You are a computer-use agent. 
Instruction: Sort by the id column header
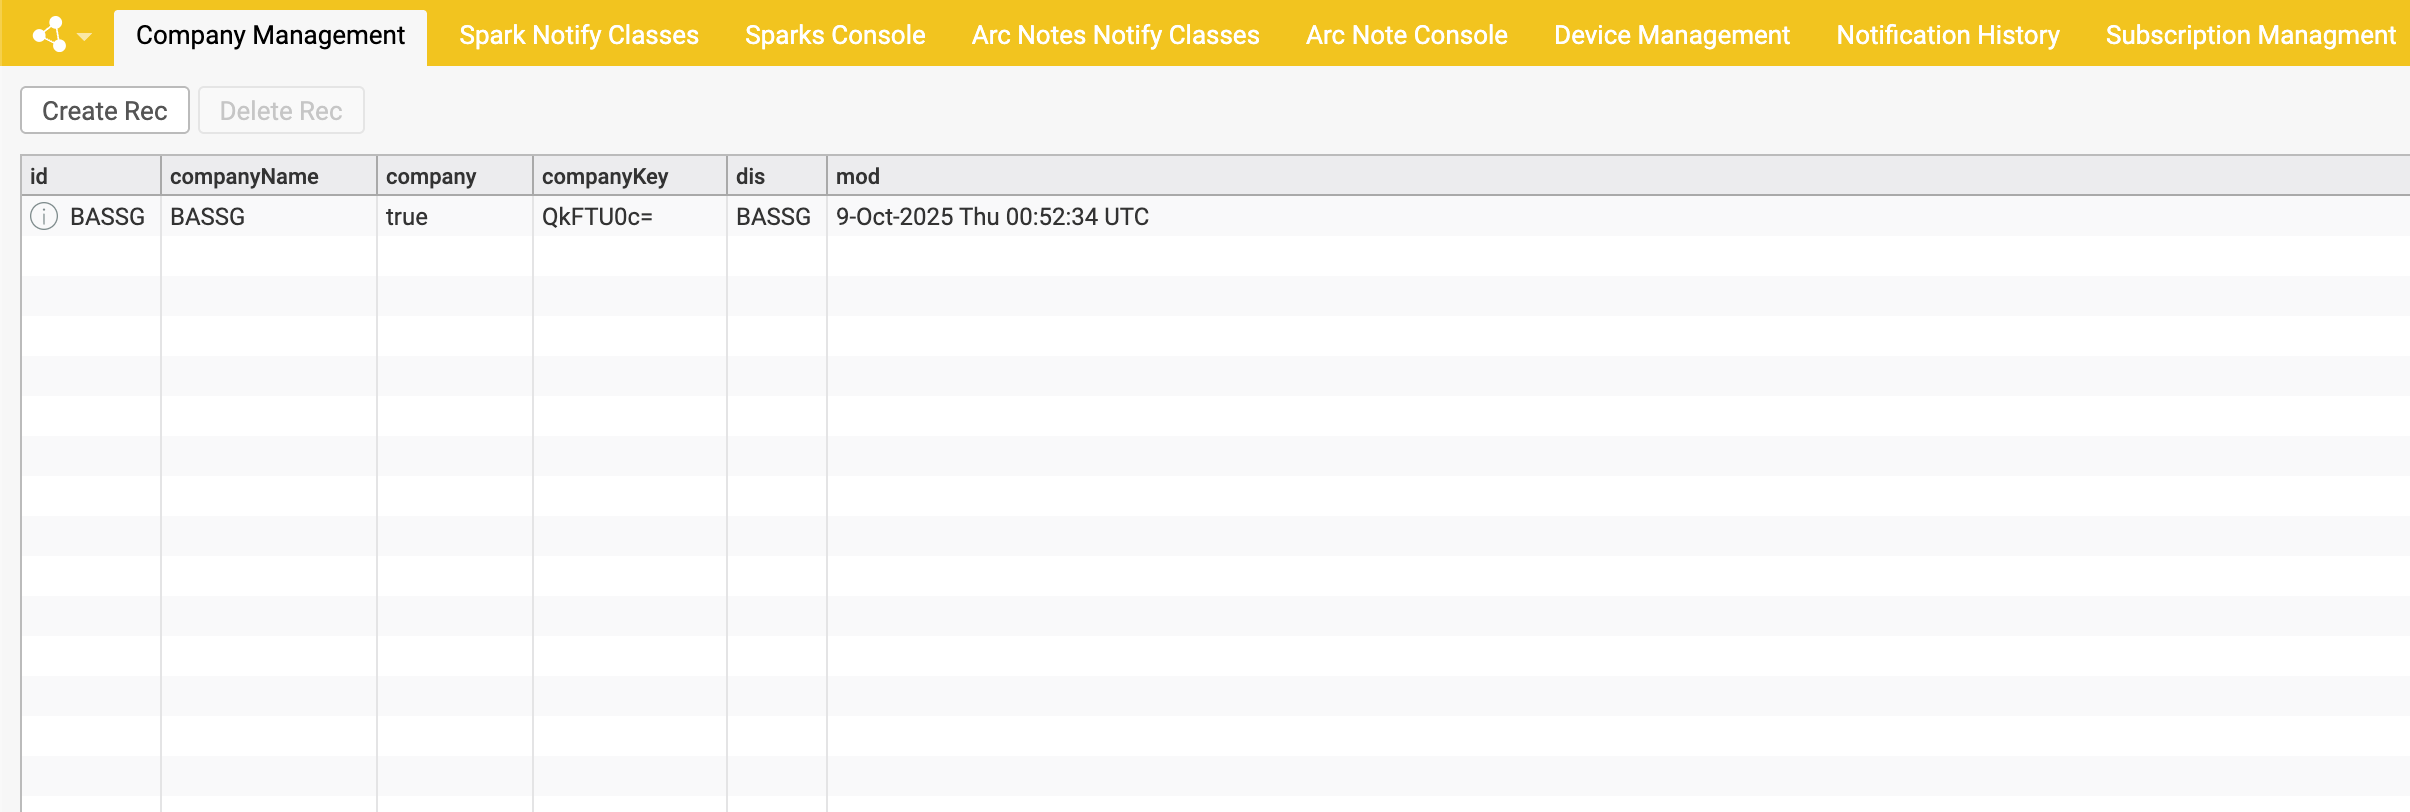coord(90,176)
